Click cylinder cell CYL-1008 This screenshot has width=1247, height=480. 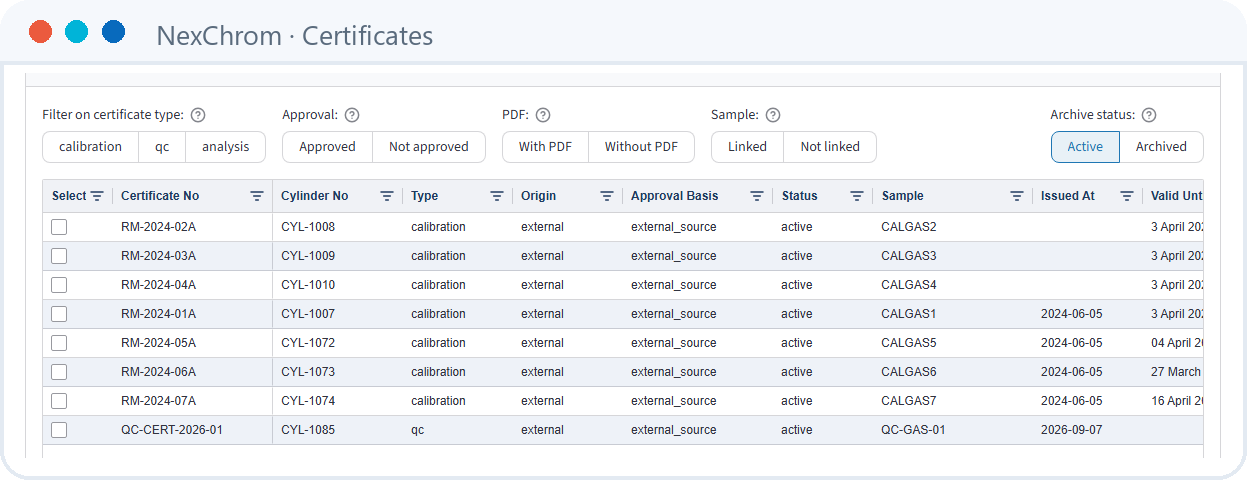pyautogui.click(x=308, y=227)
